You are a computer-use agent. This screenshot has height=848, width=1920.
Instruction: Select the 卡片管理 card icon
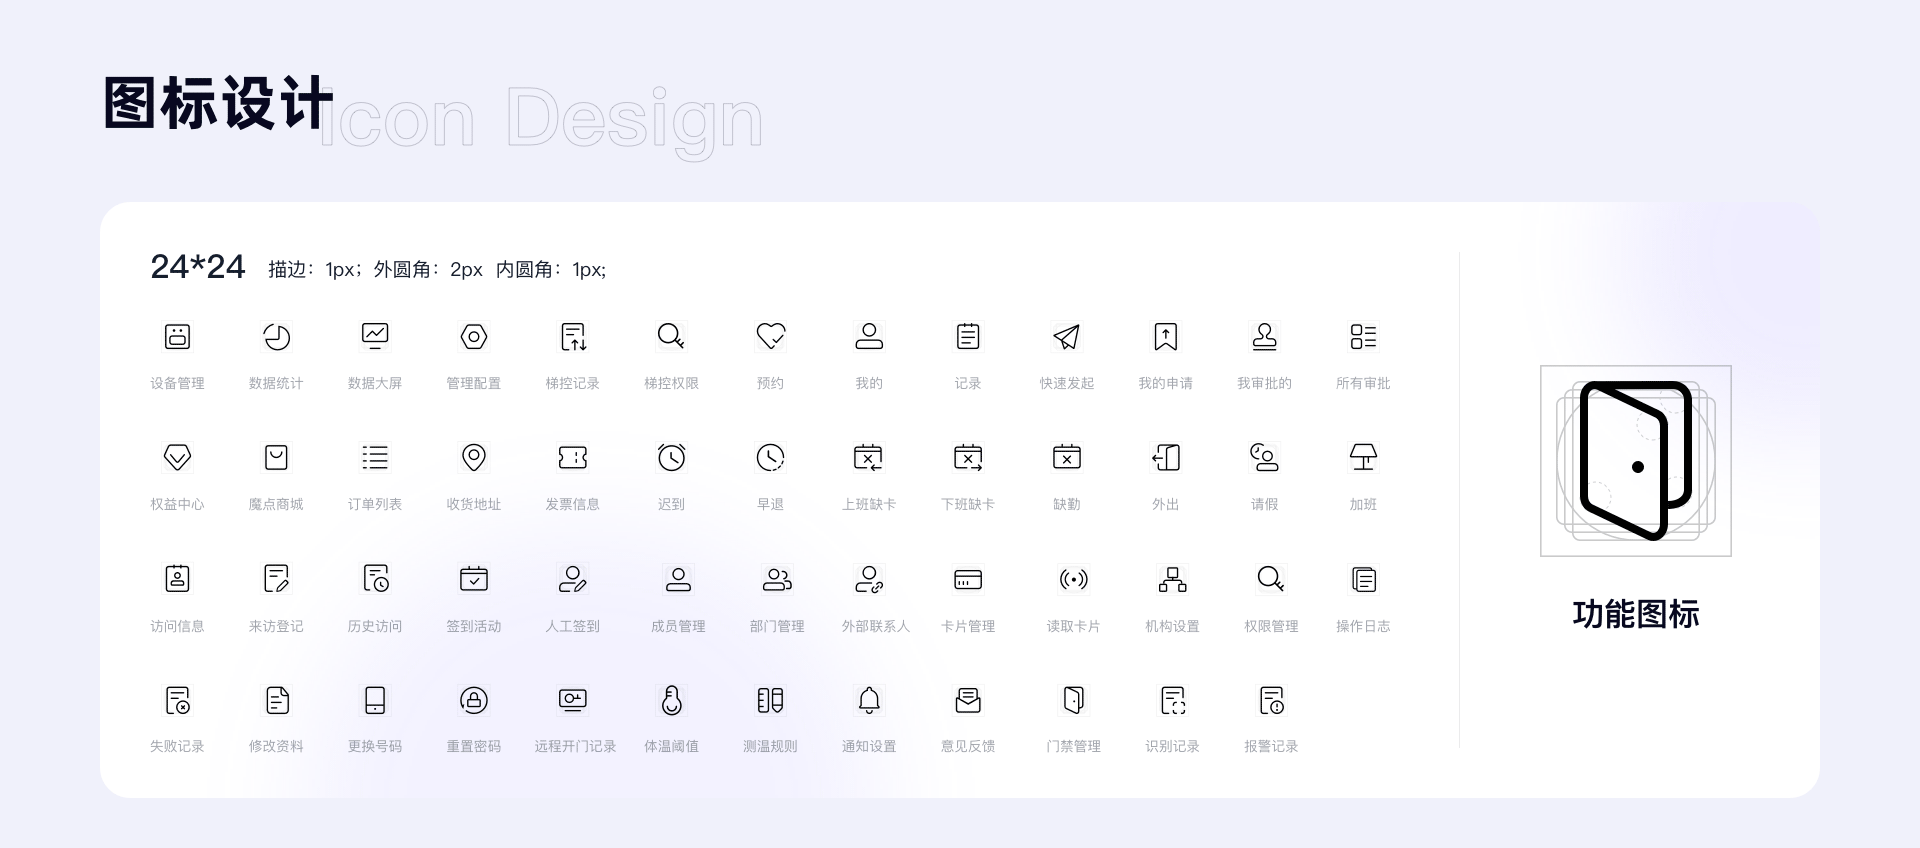point(968,579)
